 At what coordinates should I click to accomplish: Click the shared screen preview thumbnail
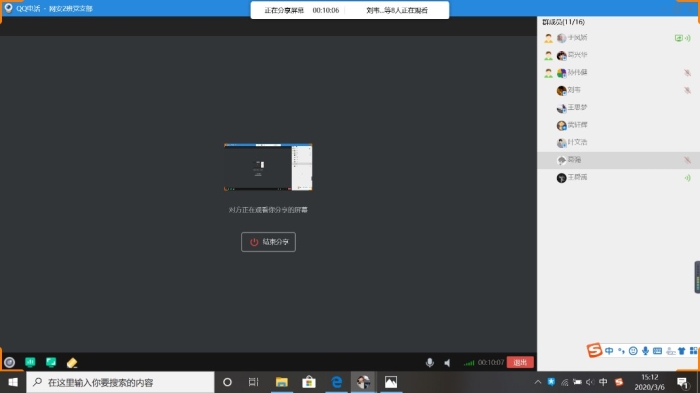268,167
